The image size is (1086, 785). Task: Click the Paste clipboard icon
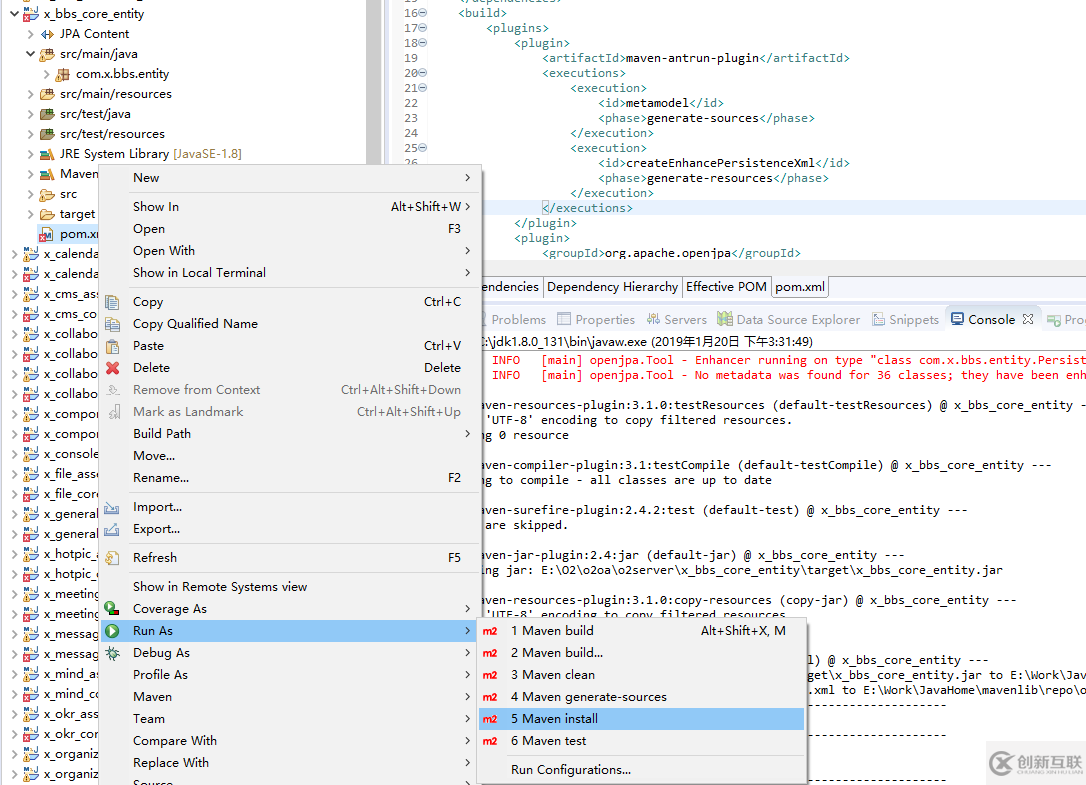(112, 346)
